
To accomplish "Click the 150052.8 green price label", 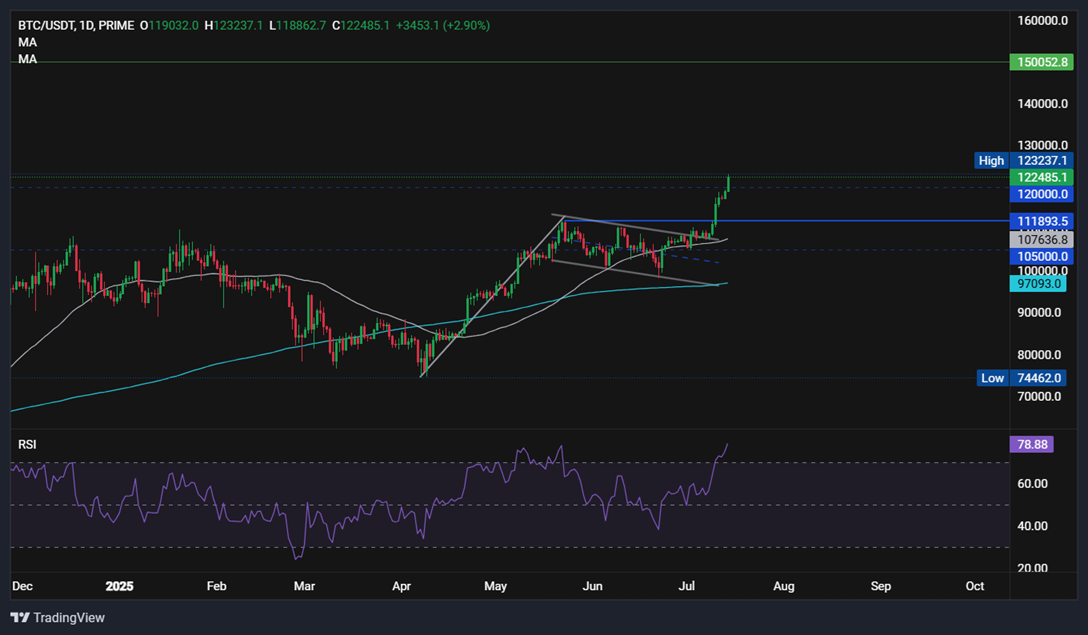I will click(1042, 62).
